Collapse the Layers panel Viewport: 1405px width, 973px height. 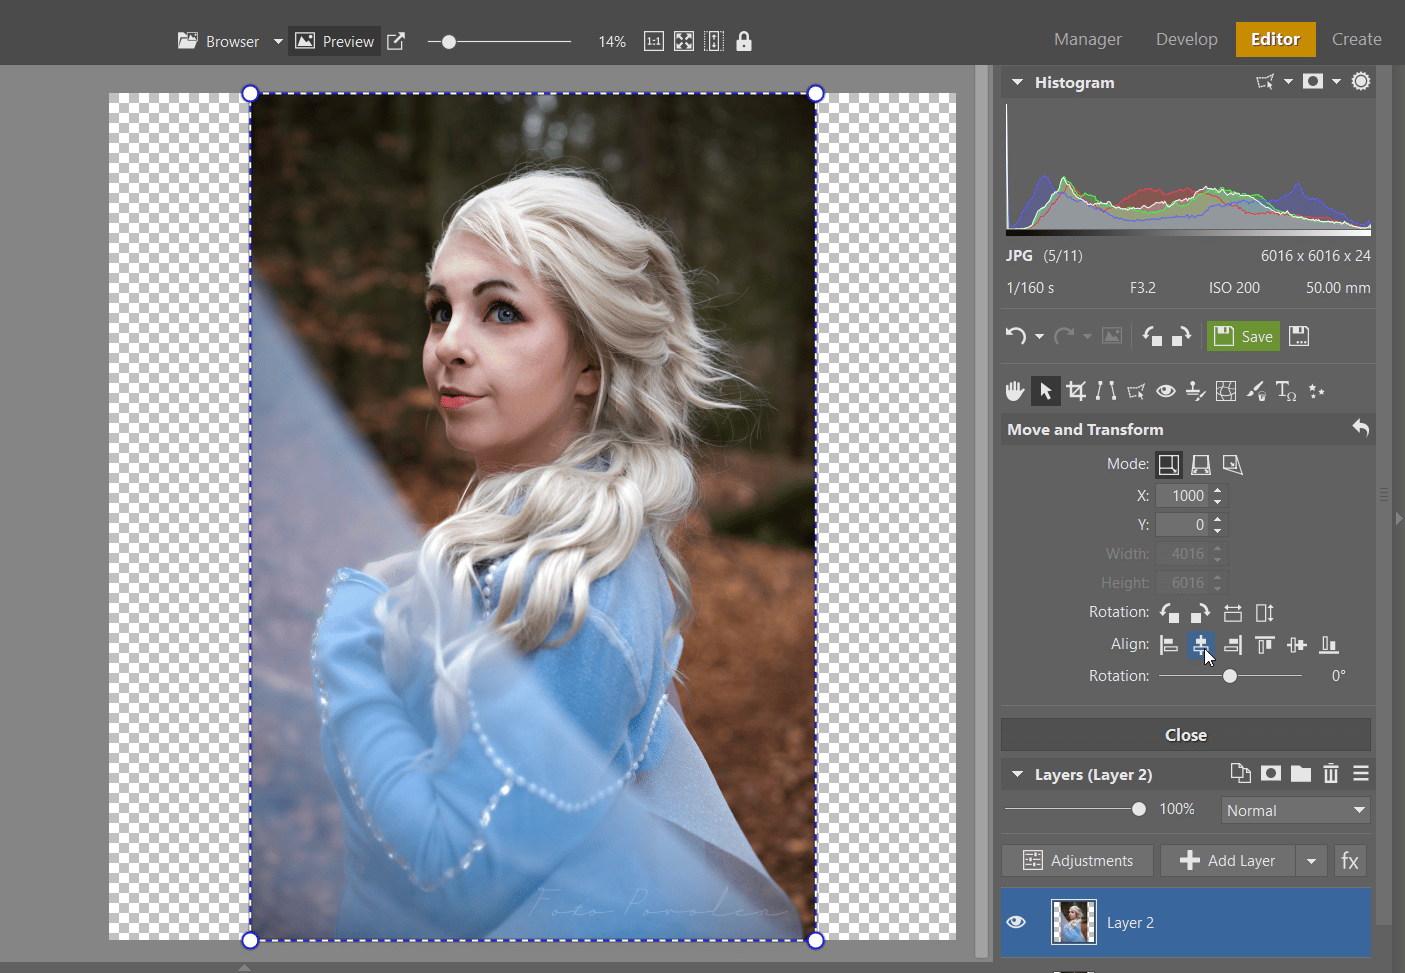(x=1017, y=774)
